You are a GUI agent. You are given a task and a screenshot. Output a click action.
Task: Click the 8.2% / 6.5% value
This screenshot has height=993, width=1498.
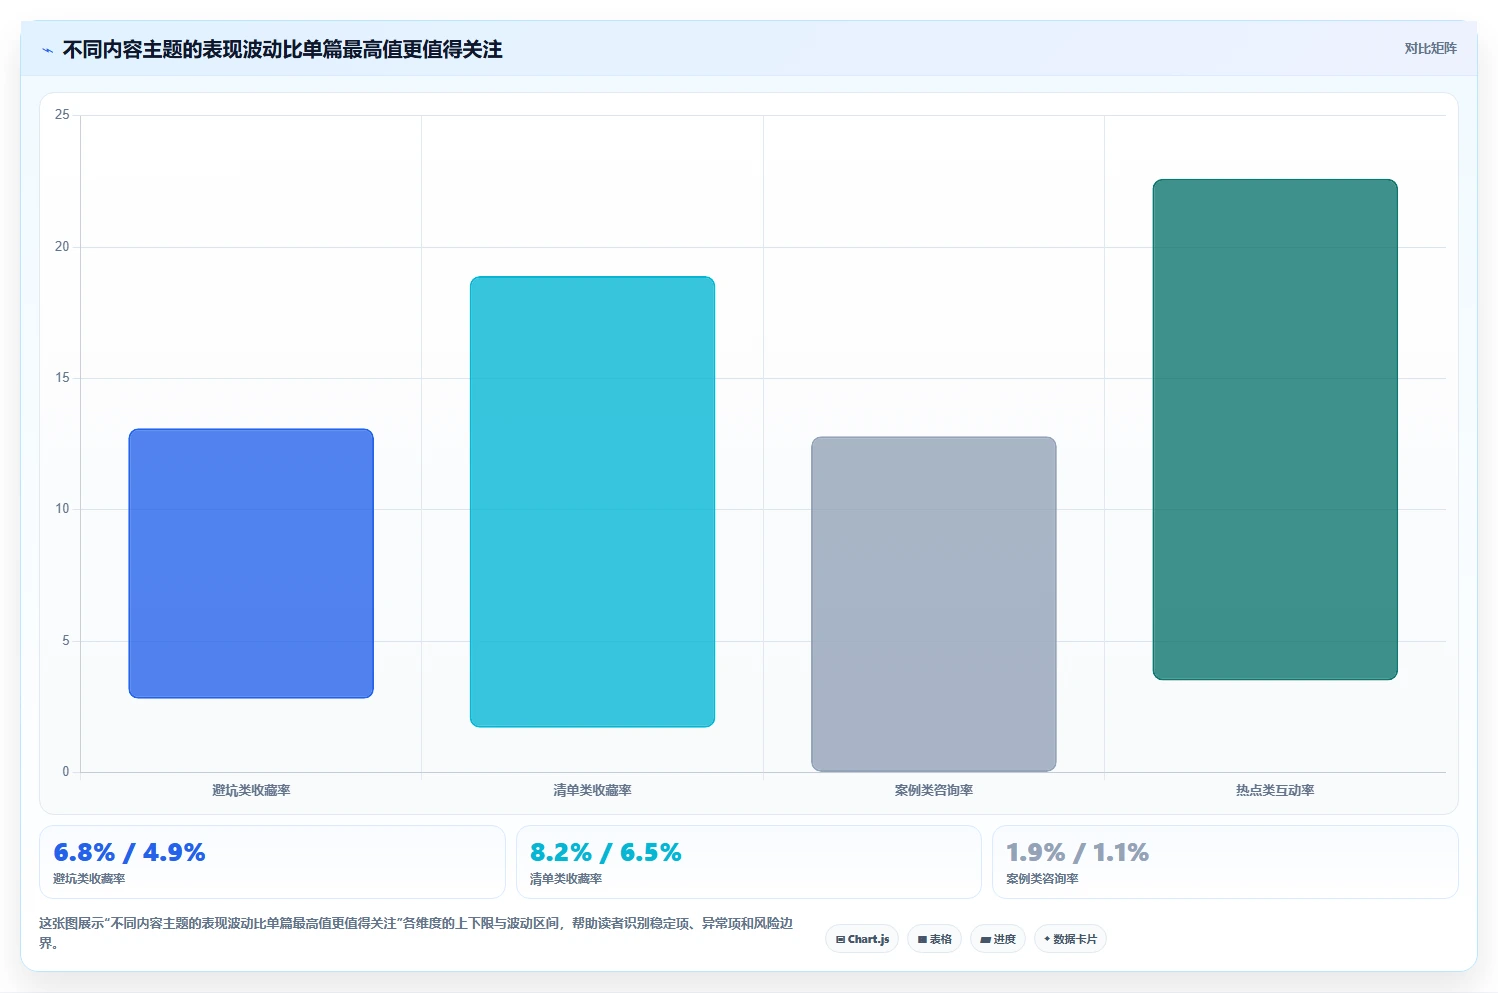click(605, 852)
